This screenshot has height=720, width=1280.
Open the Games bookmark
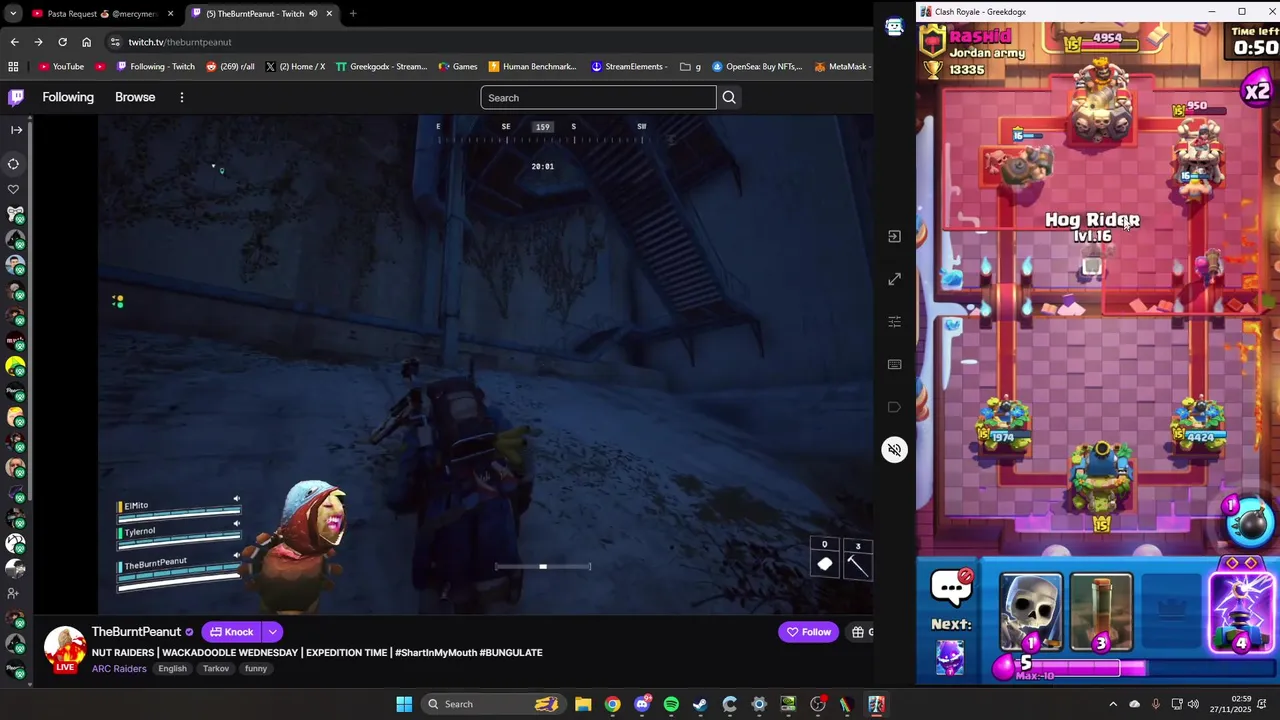(457, 67)
